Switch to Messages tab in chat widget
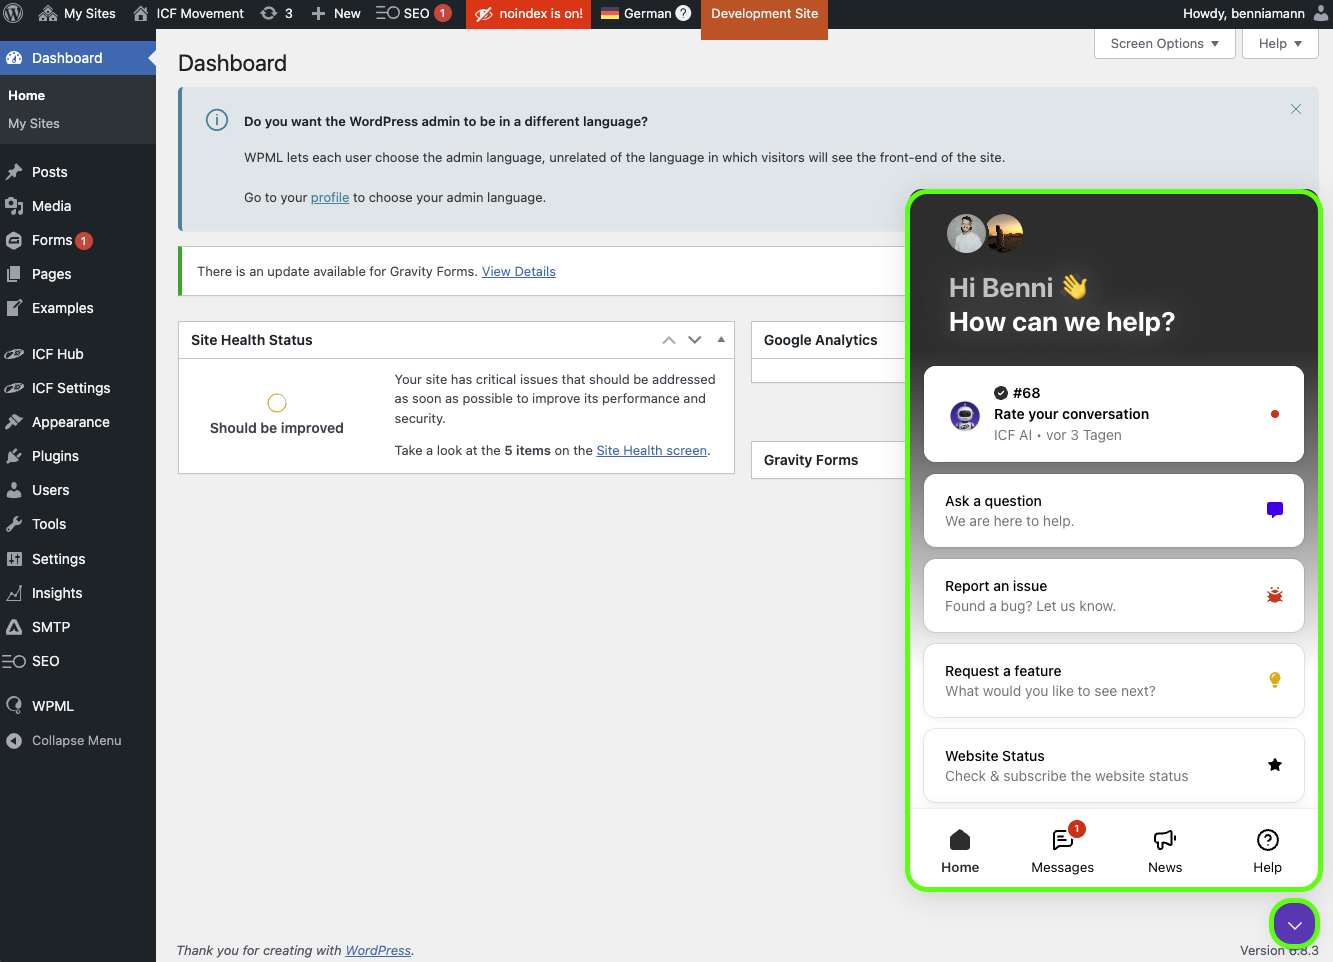 click(x=1063, y=851)
